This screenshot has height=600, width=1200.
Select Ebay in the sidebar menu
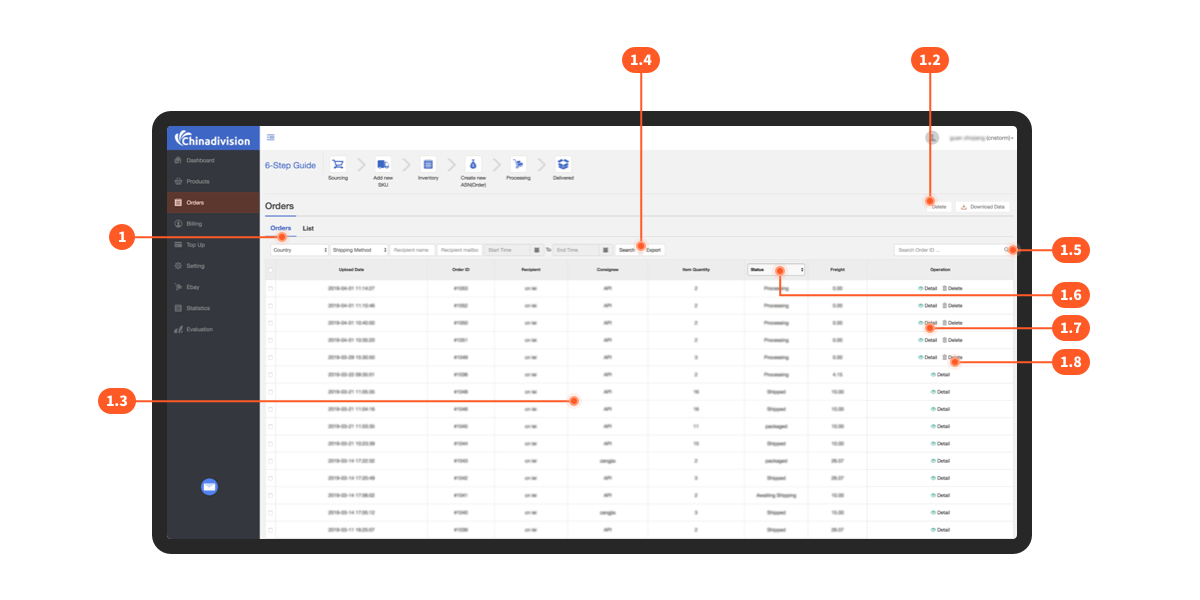point(213,287)
